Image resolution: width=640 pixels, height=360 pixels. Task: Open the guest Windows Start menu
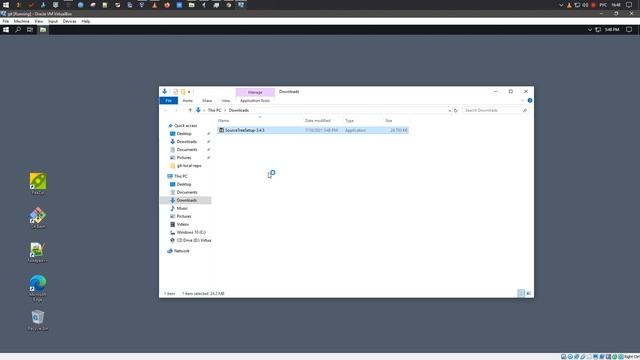6,30
